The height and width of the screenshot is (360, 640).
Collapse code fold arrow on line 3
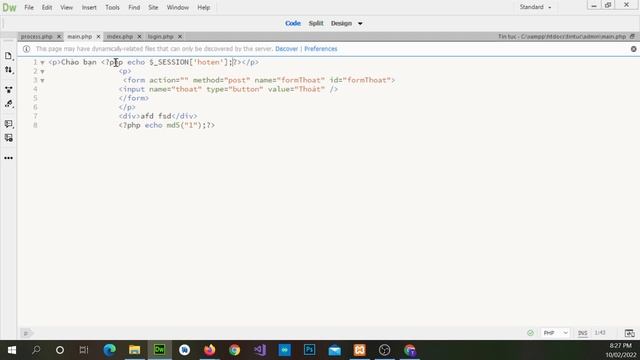(x=42, y=81)
